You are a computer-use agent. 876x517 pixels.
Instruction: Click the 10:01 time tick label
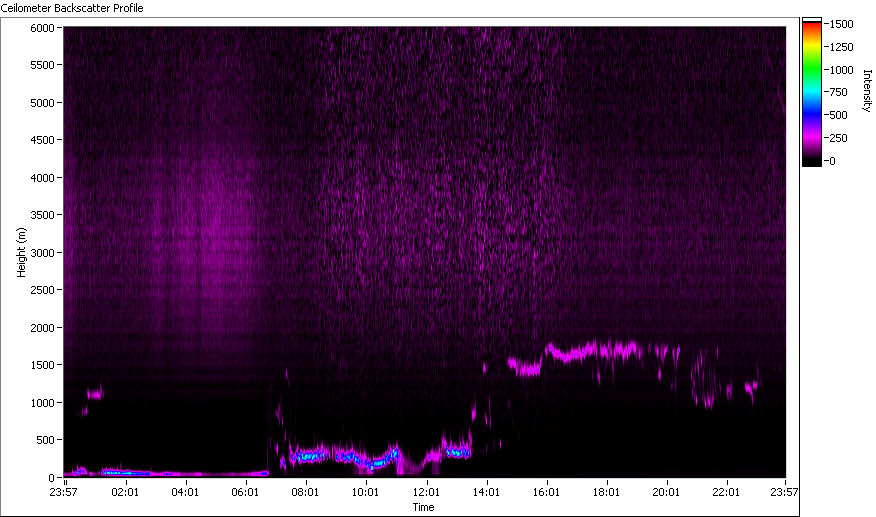(x=365, y=492)
